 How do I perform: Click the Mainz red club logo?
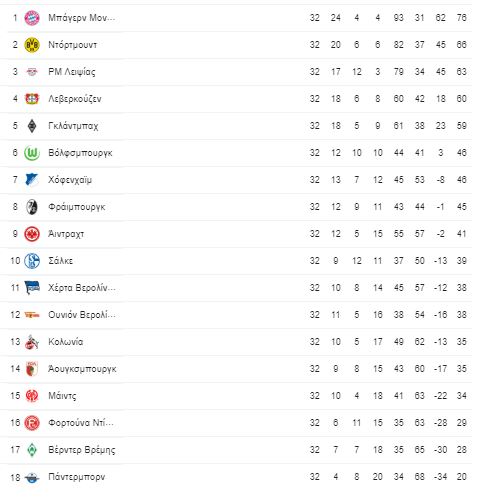[32, 396]
